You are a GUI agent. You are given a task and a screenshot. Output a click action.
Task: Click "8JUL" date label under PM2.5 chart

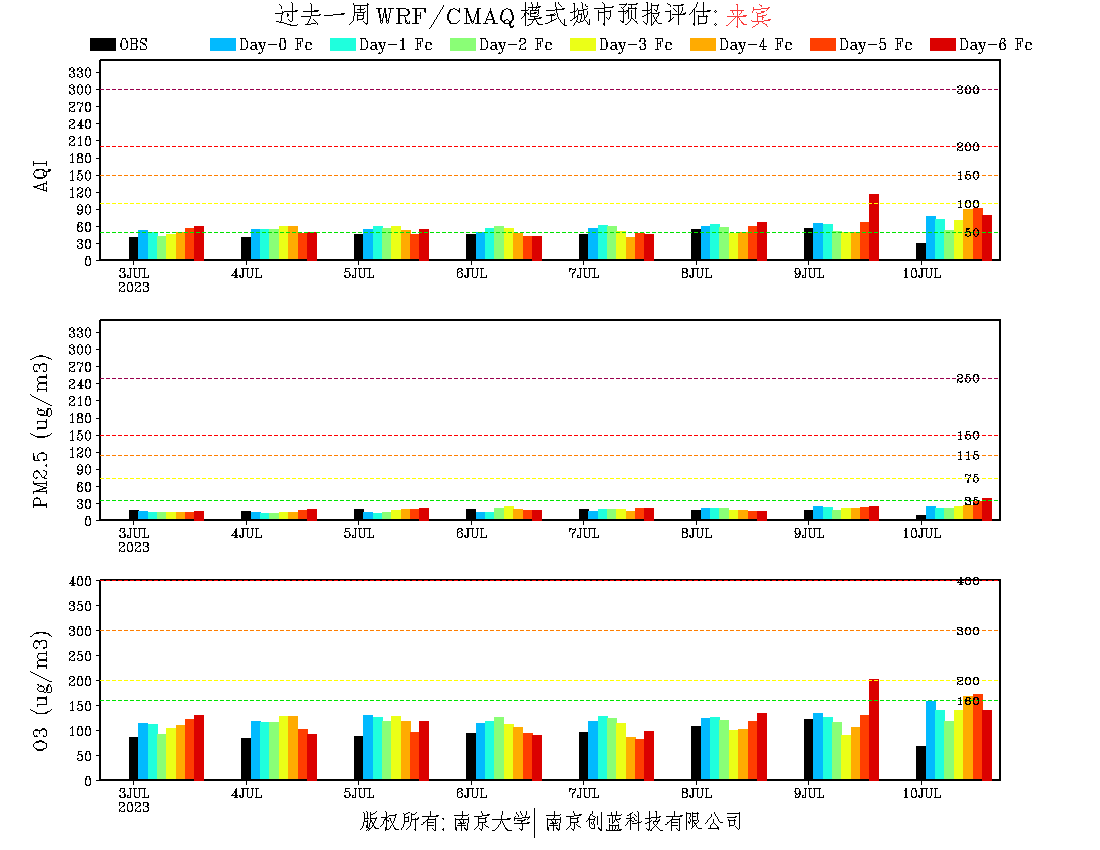(x=696, y=533)
